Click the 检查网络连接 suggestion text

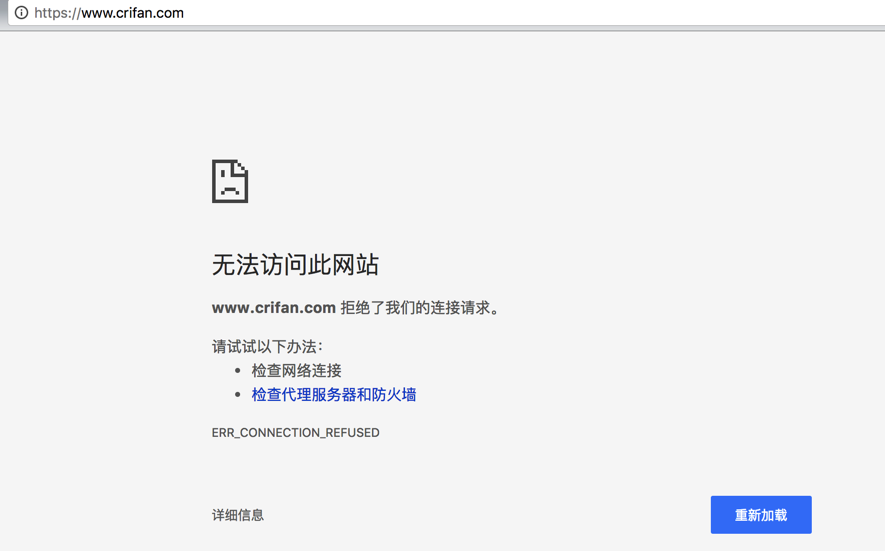coord(296,370)
